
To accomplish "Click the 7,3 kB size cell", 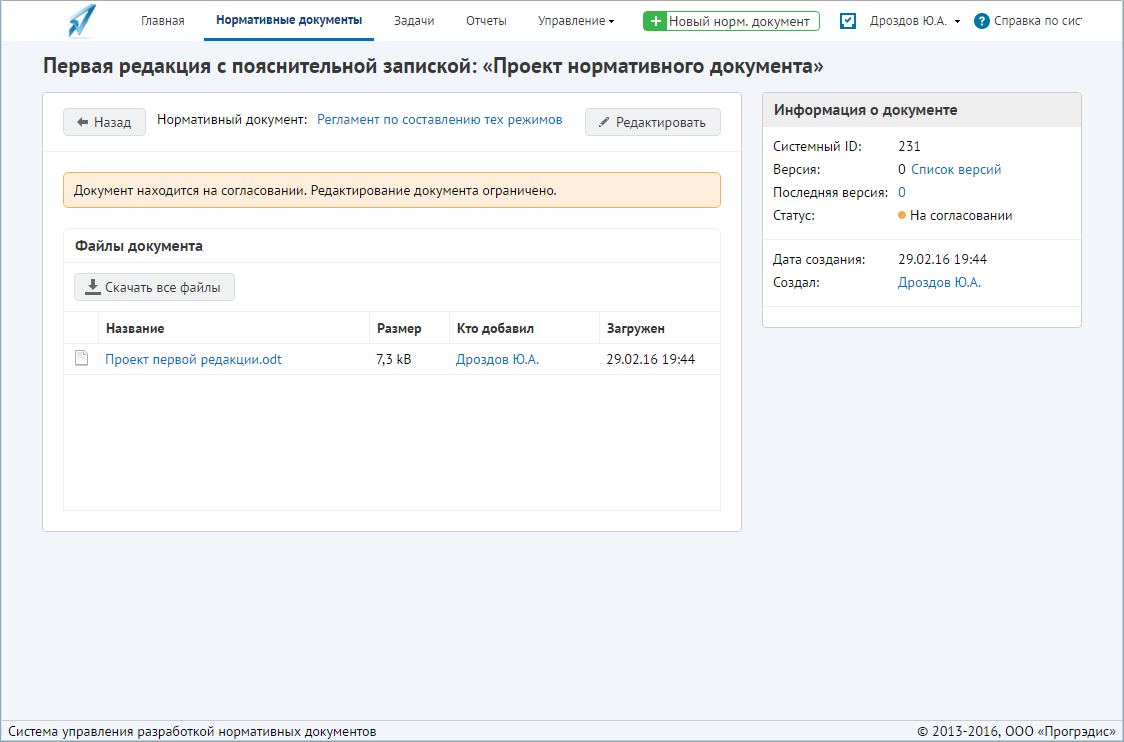I will 394,359.
